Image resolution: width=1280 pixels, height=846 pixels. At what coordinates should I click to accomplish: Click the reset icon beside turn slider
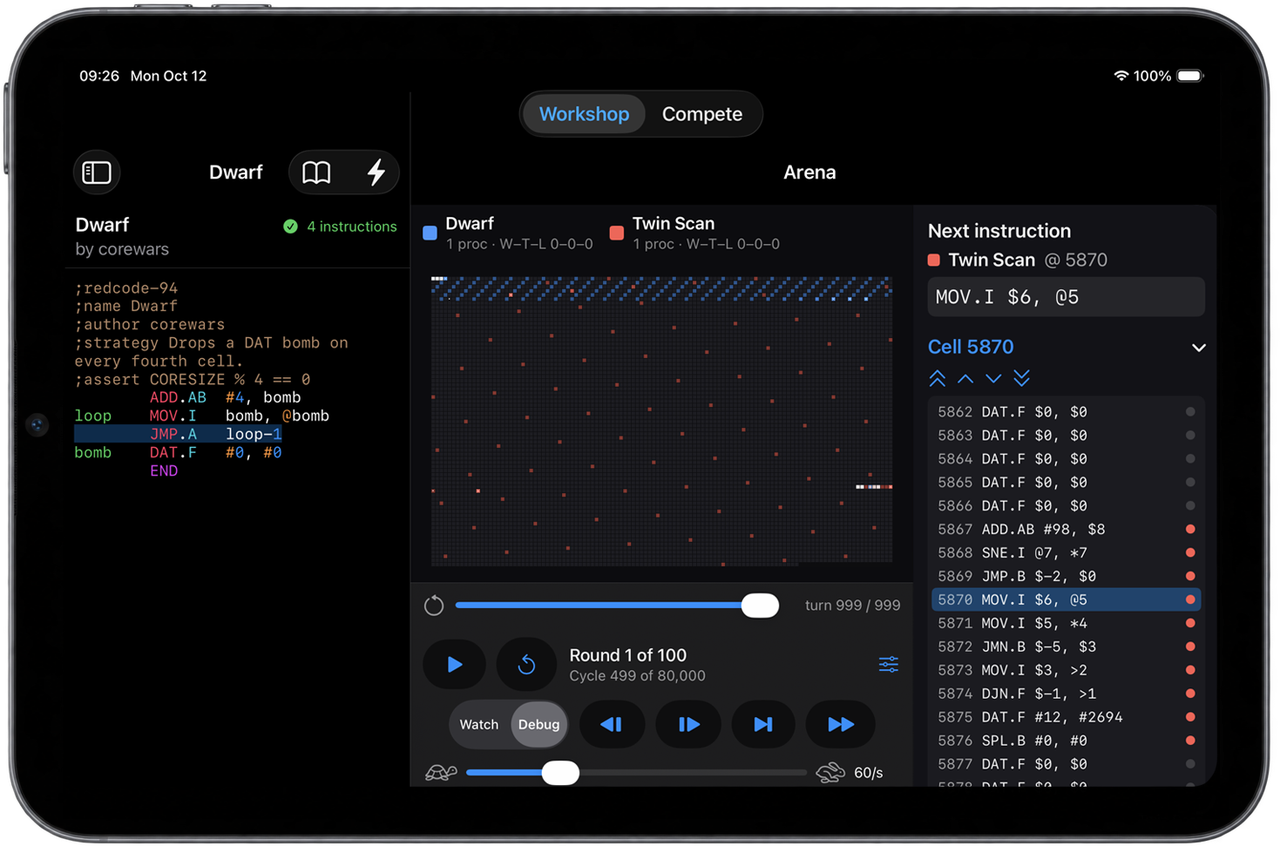click(x=434, y=606)
